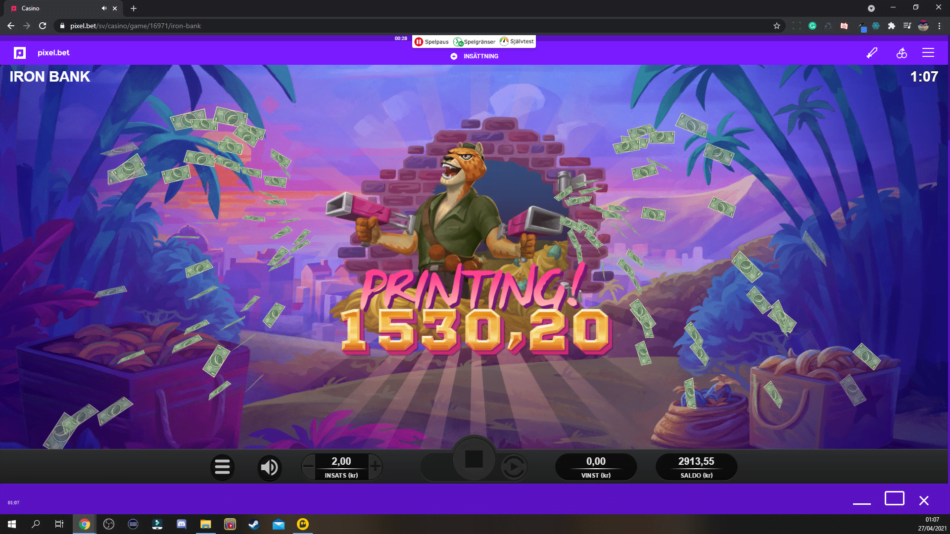Open Steam from the taskbar
Screen dimensions: 950x534
[254, 524]
